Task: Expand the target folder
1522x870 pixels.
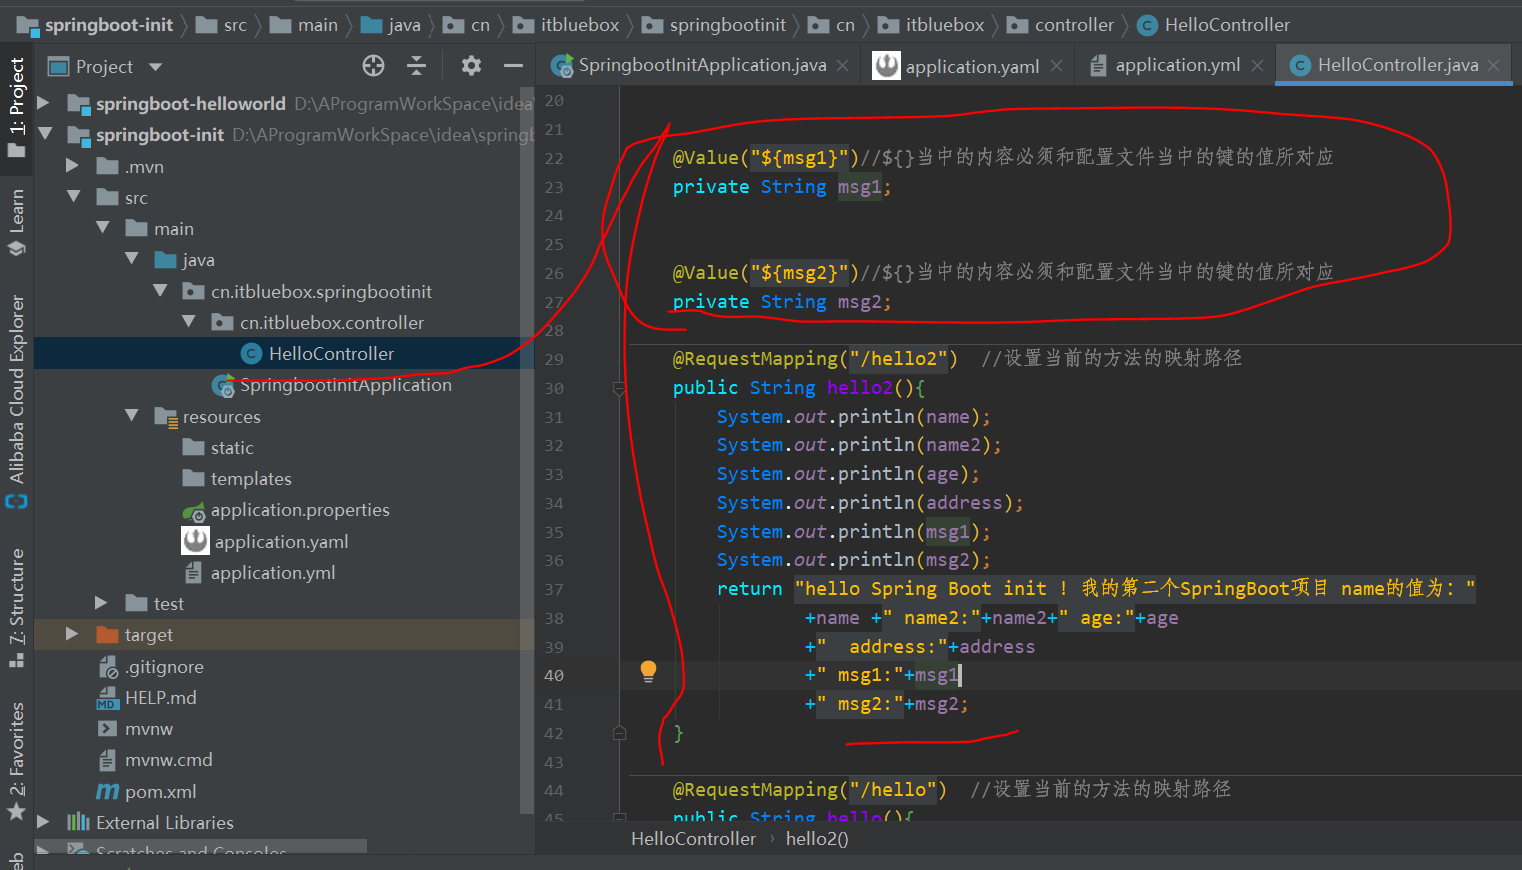Action: [x=72, y=634]
